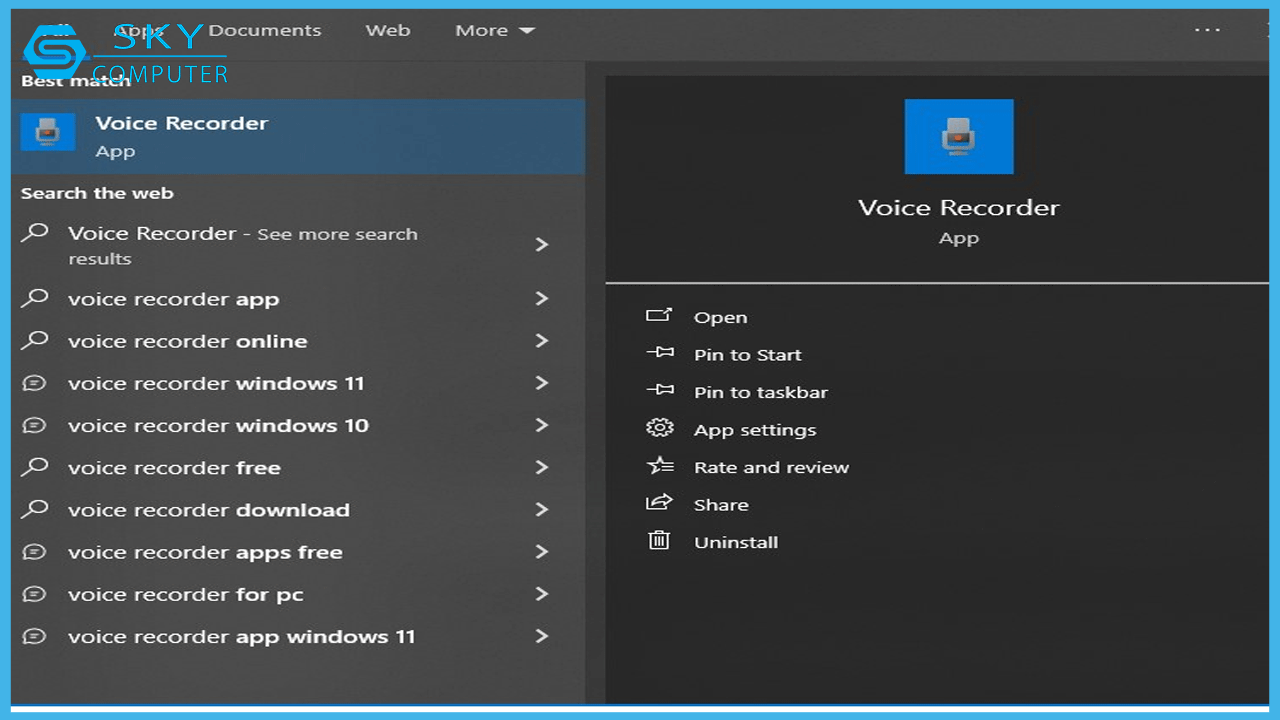The height and width of the screenshot is (720, 1280).
Task: Click chat icon beside voice recorder windows 11
Action: click(35, 383)
